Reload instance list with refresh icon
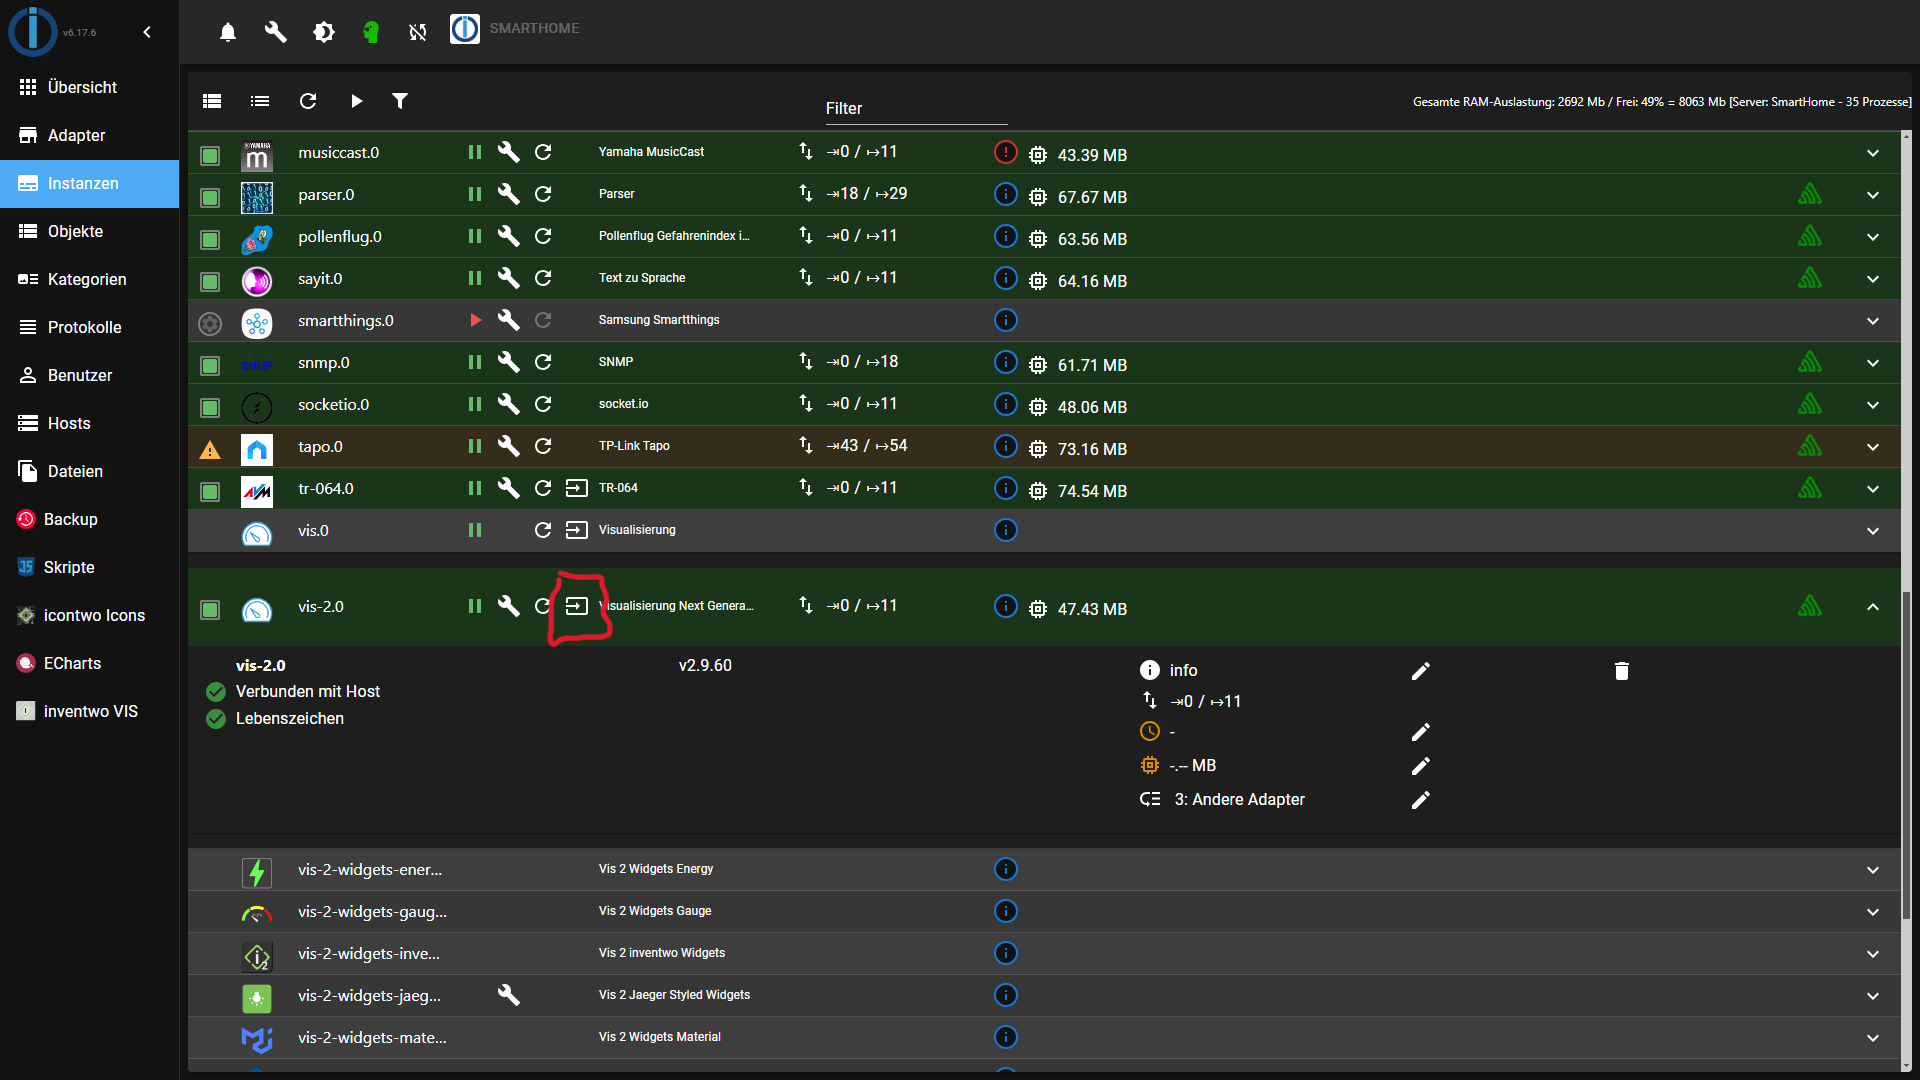Image resolution: width=1920 pixels, height=1080 pixels. point(308,101)
